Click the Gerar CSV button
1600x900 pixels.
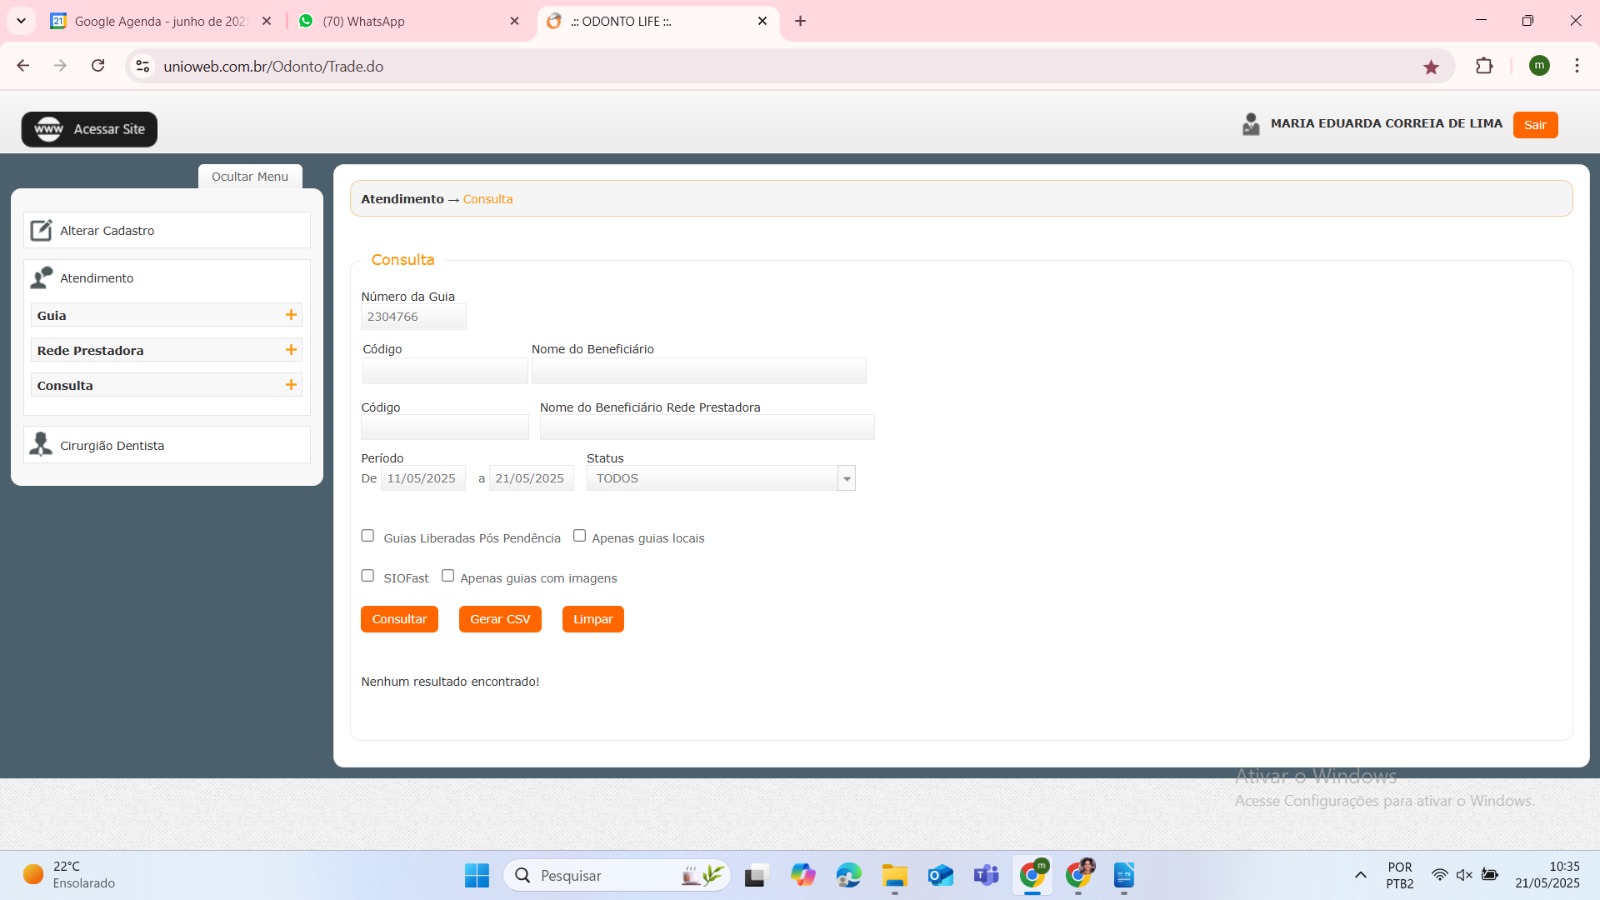point(500,620)
